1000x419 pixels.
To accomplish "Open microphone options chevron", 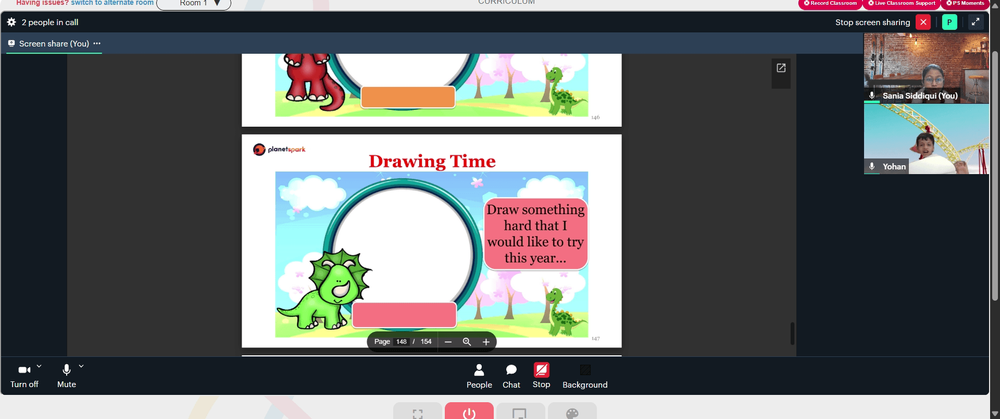I will pyautogui.click(x=81, y=366).
